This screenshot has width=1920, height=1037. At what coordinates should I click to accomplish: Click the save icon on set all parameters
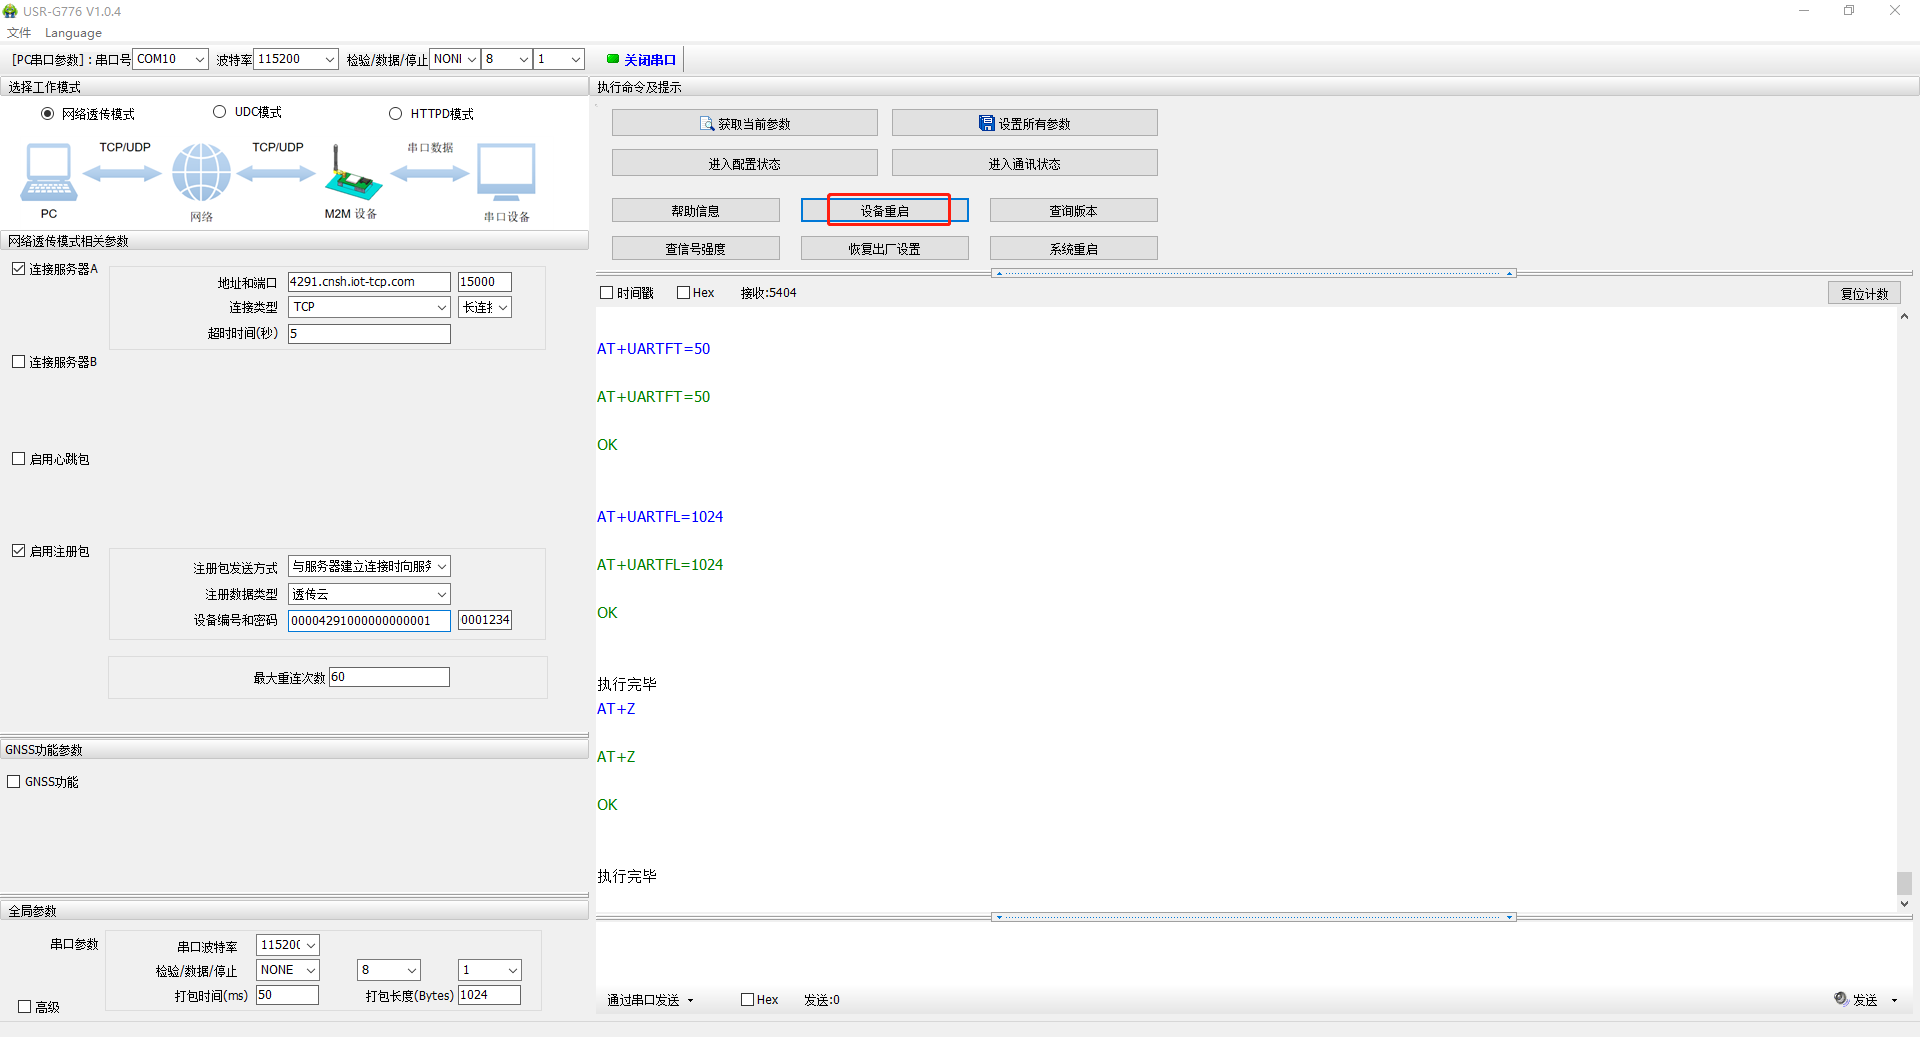click(986, 124)
